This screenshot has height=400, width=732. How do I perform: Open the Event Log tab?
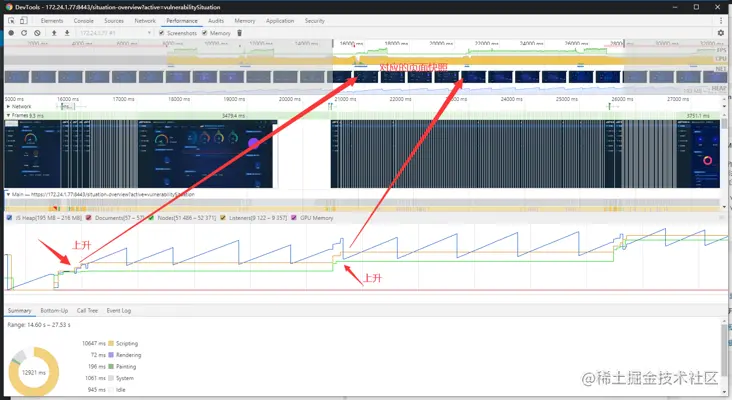119,310
